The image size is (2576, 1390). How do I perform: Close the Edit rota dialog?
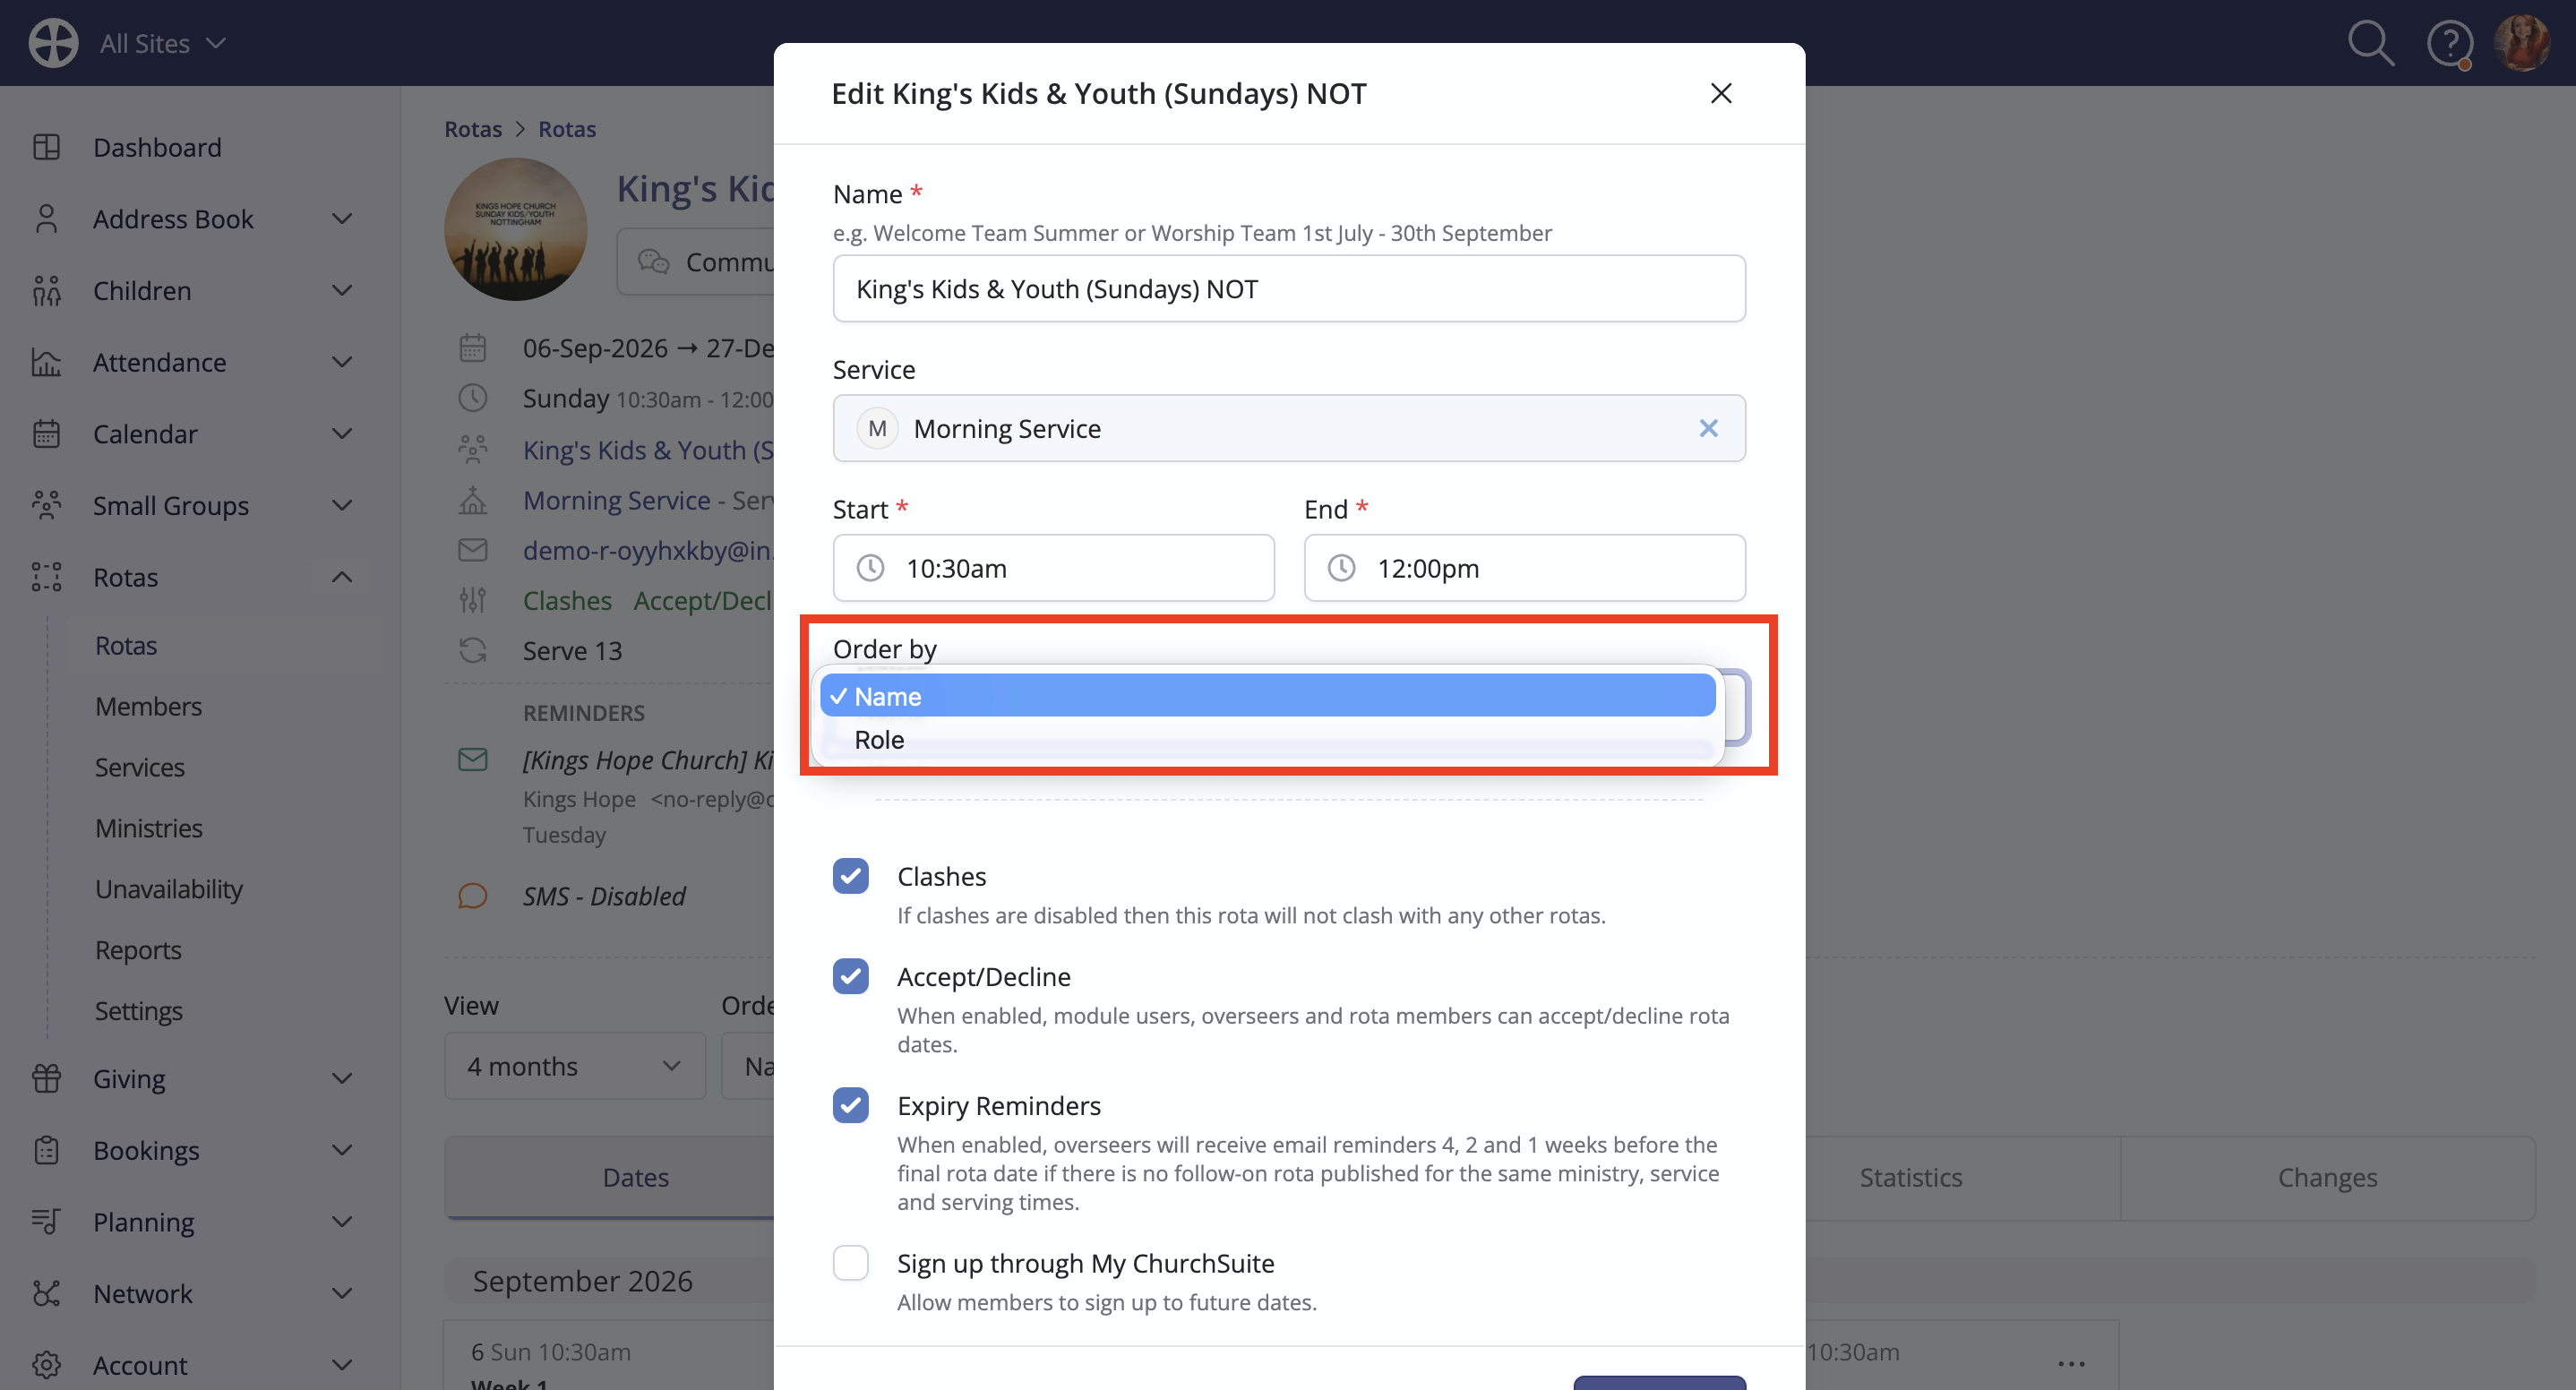(1720, 93)
